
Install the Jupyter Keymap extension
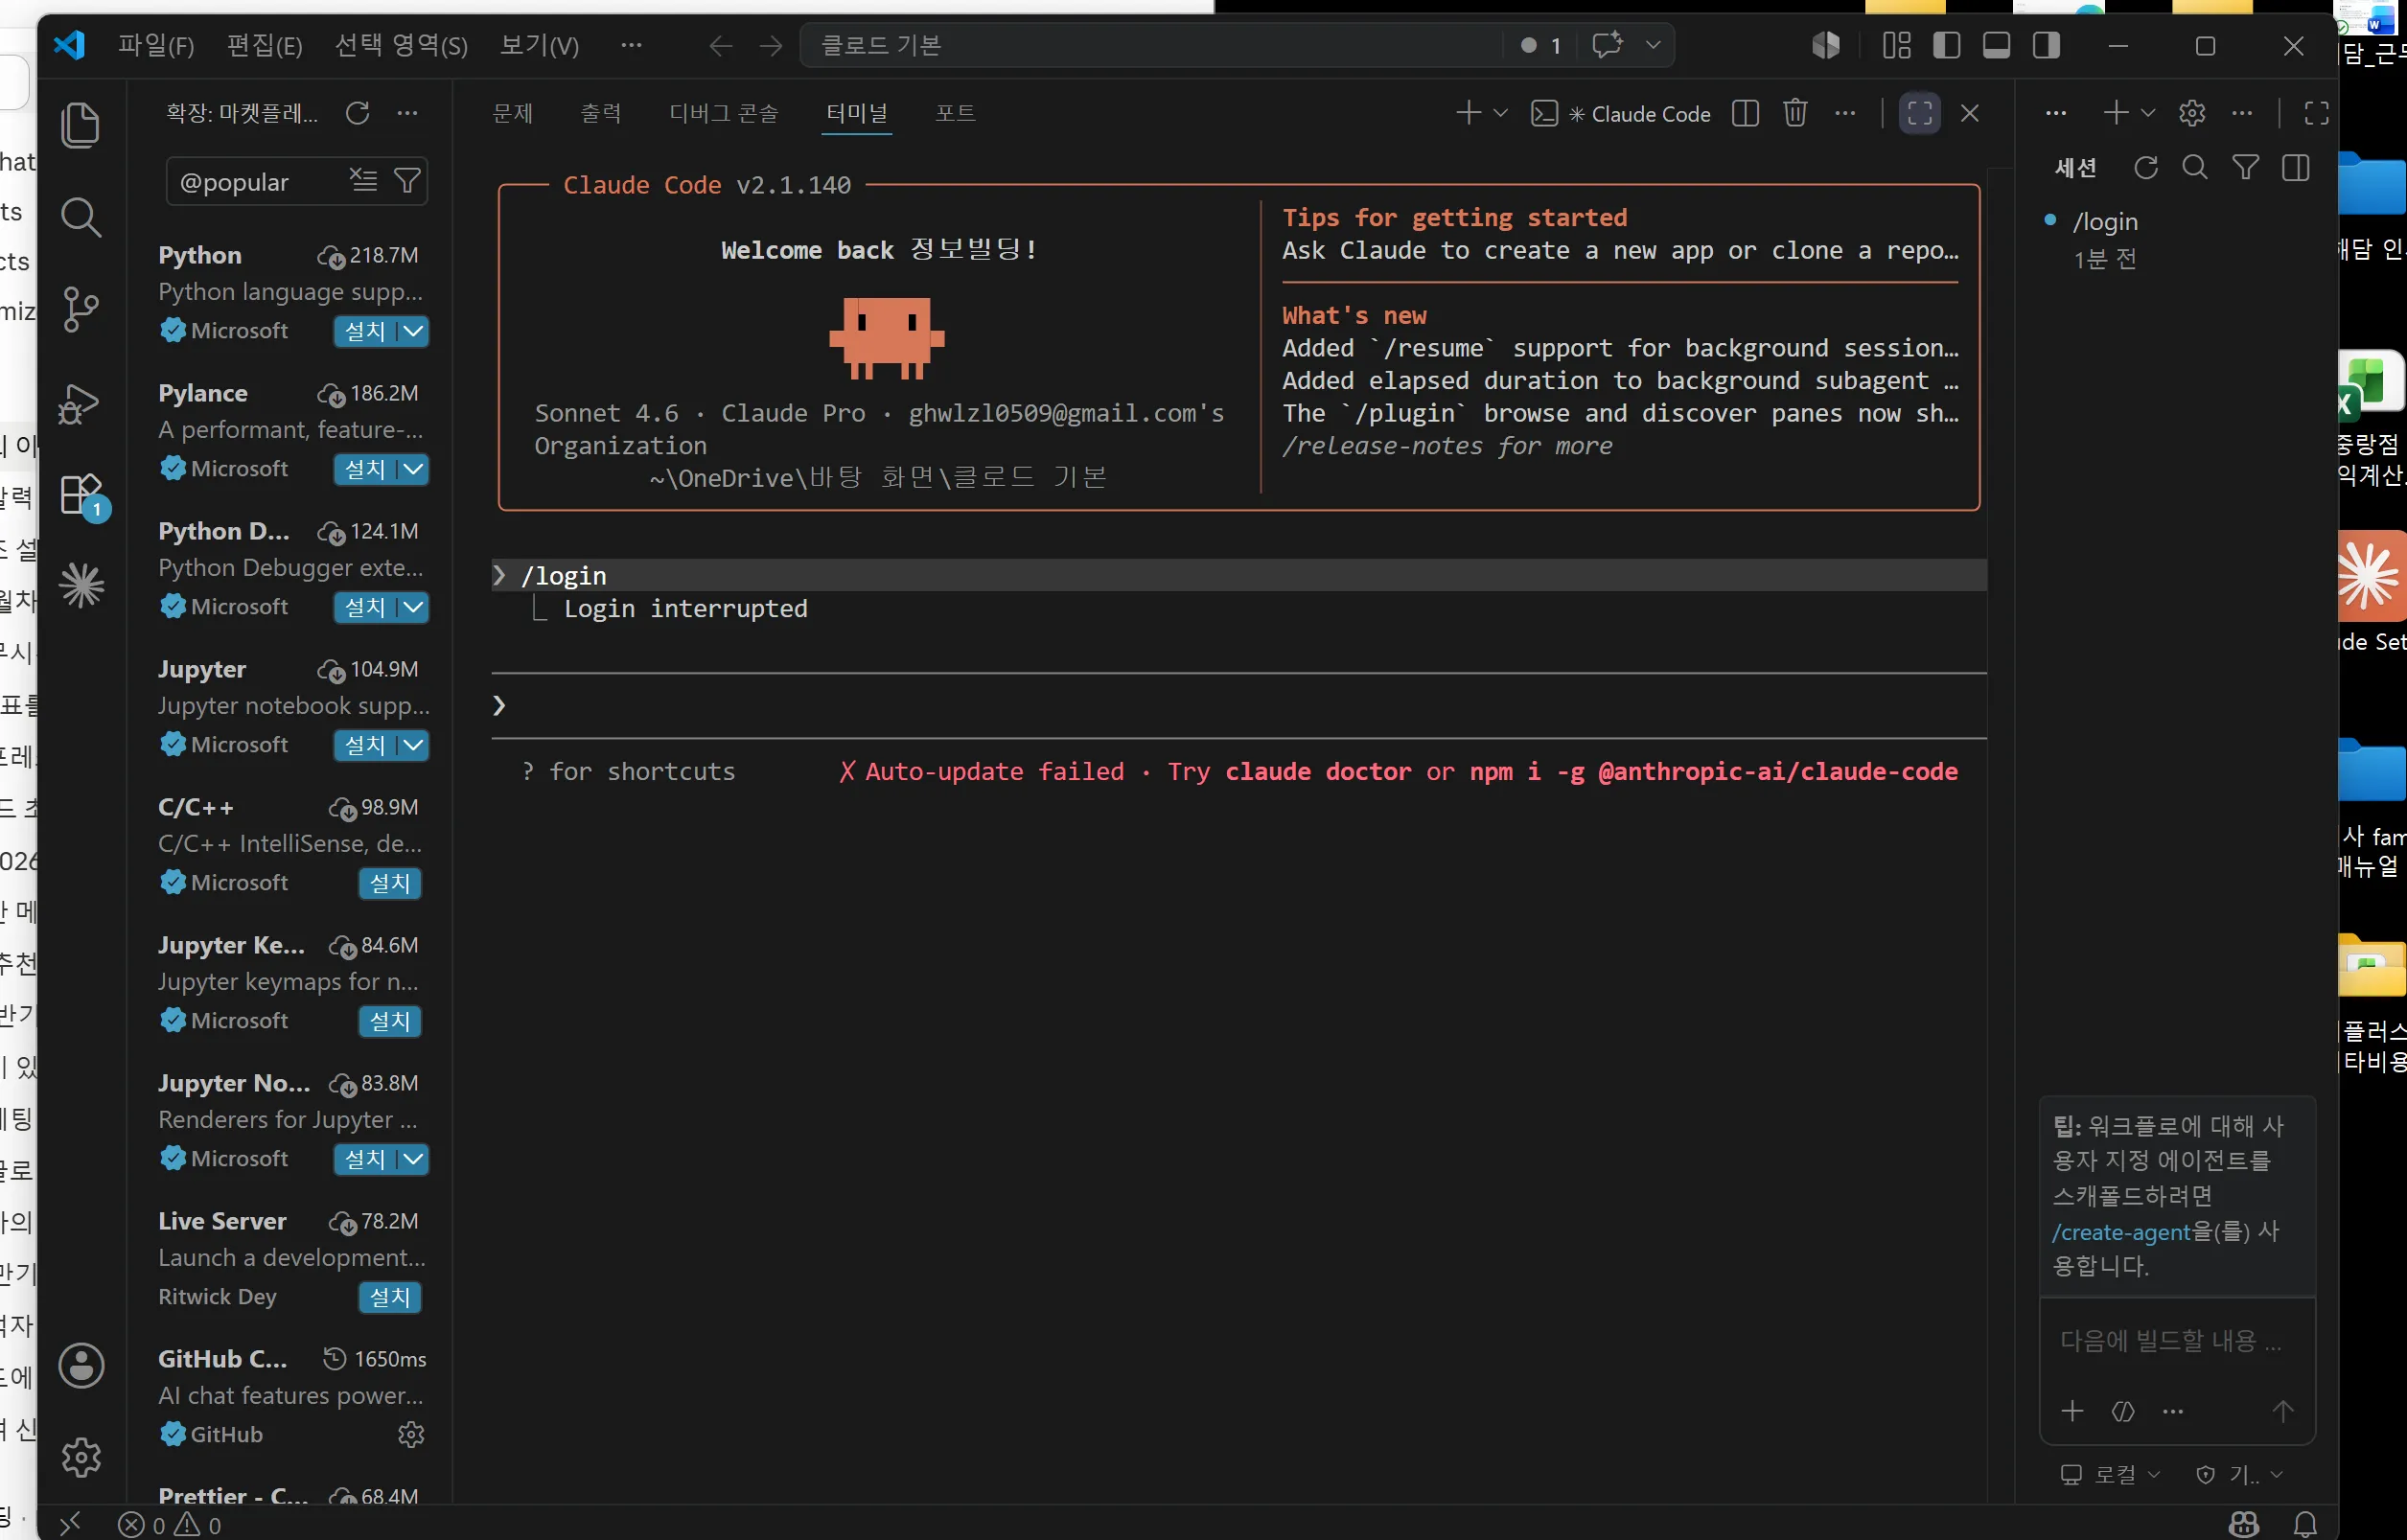pyautogui.click(x=390, y=1021)
